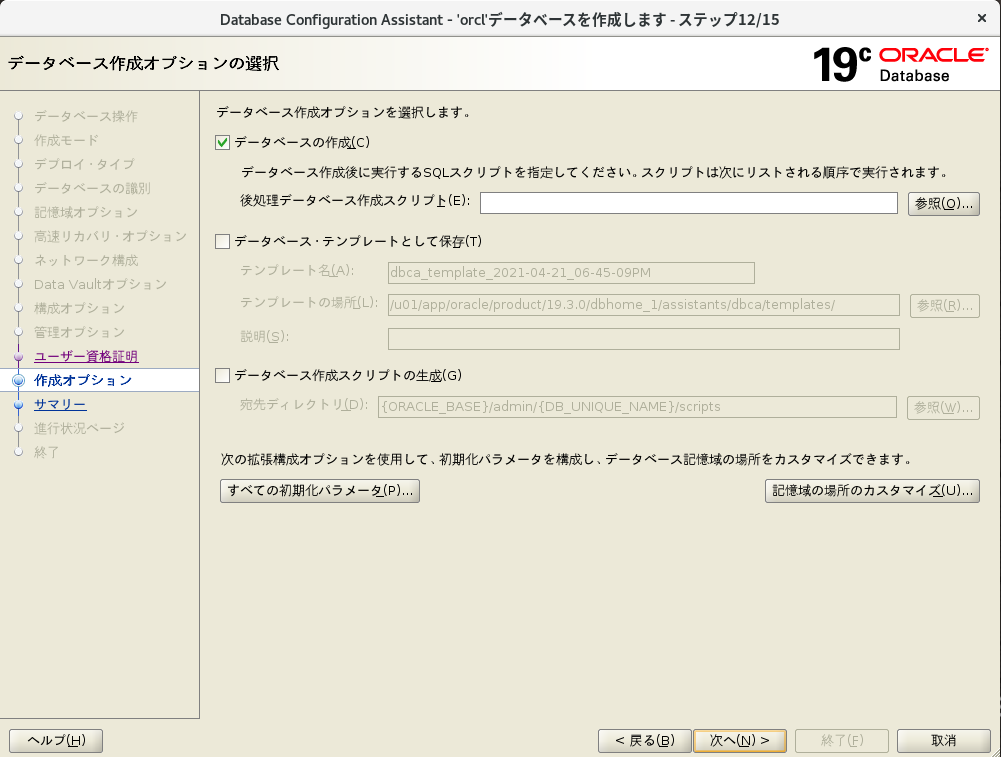Open the ユーザー資格証明 step link
Image resolution: width=1001 pixels, height=757 pixels.
click(x=86, y=357)
